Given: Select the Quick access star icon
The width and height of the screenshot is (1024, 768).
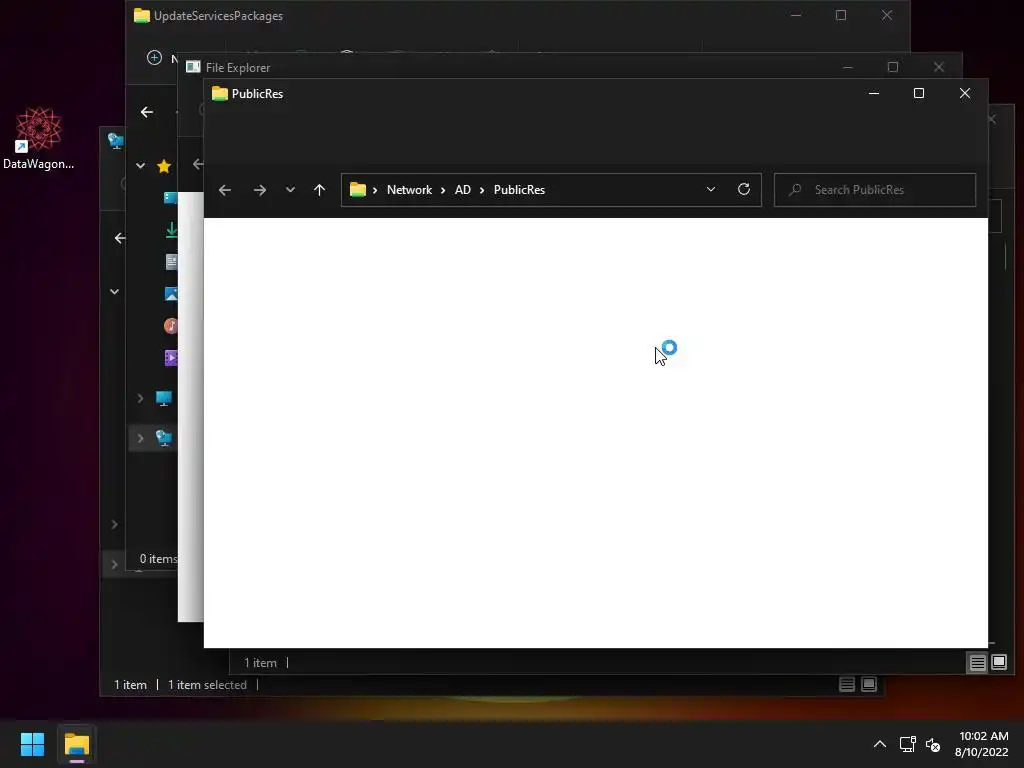Looking at the screenshot, I should (164, 166).
